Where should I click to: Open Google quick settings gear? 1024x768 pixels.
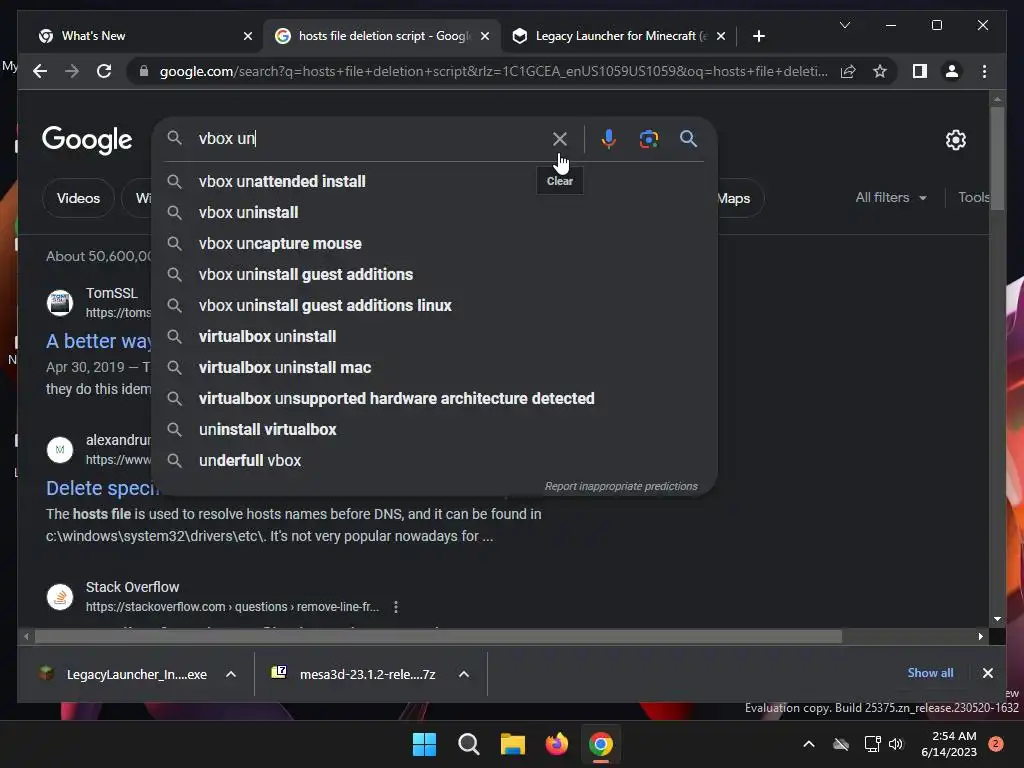(x=955, y=140)
